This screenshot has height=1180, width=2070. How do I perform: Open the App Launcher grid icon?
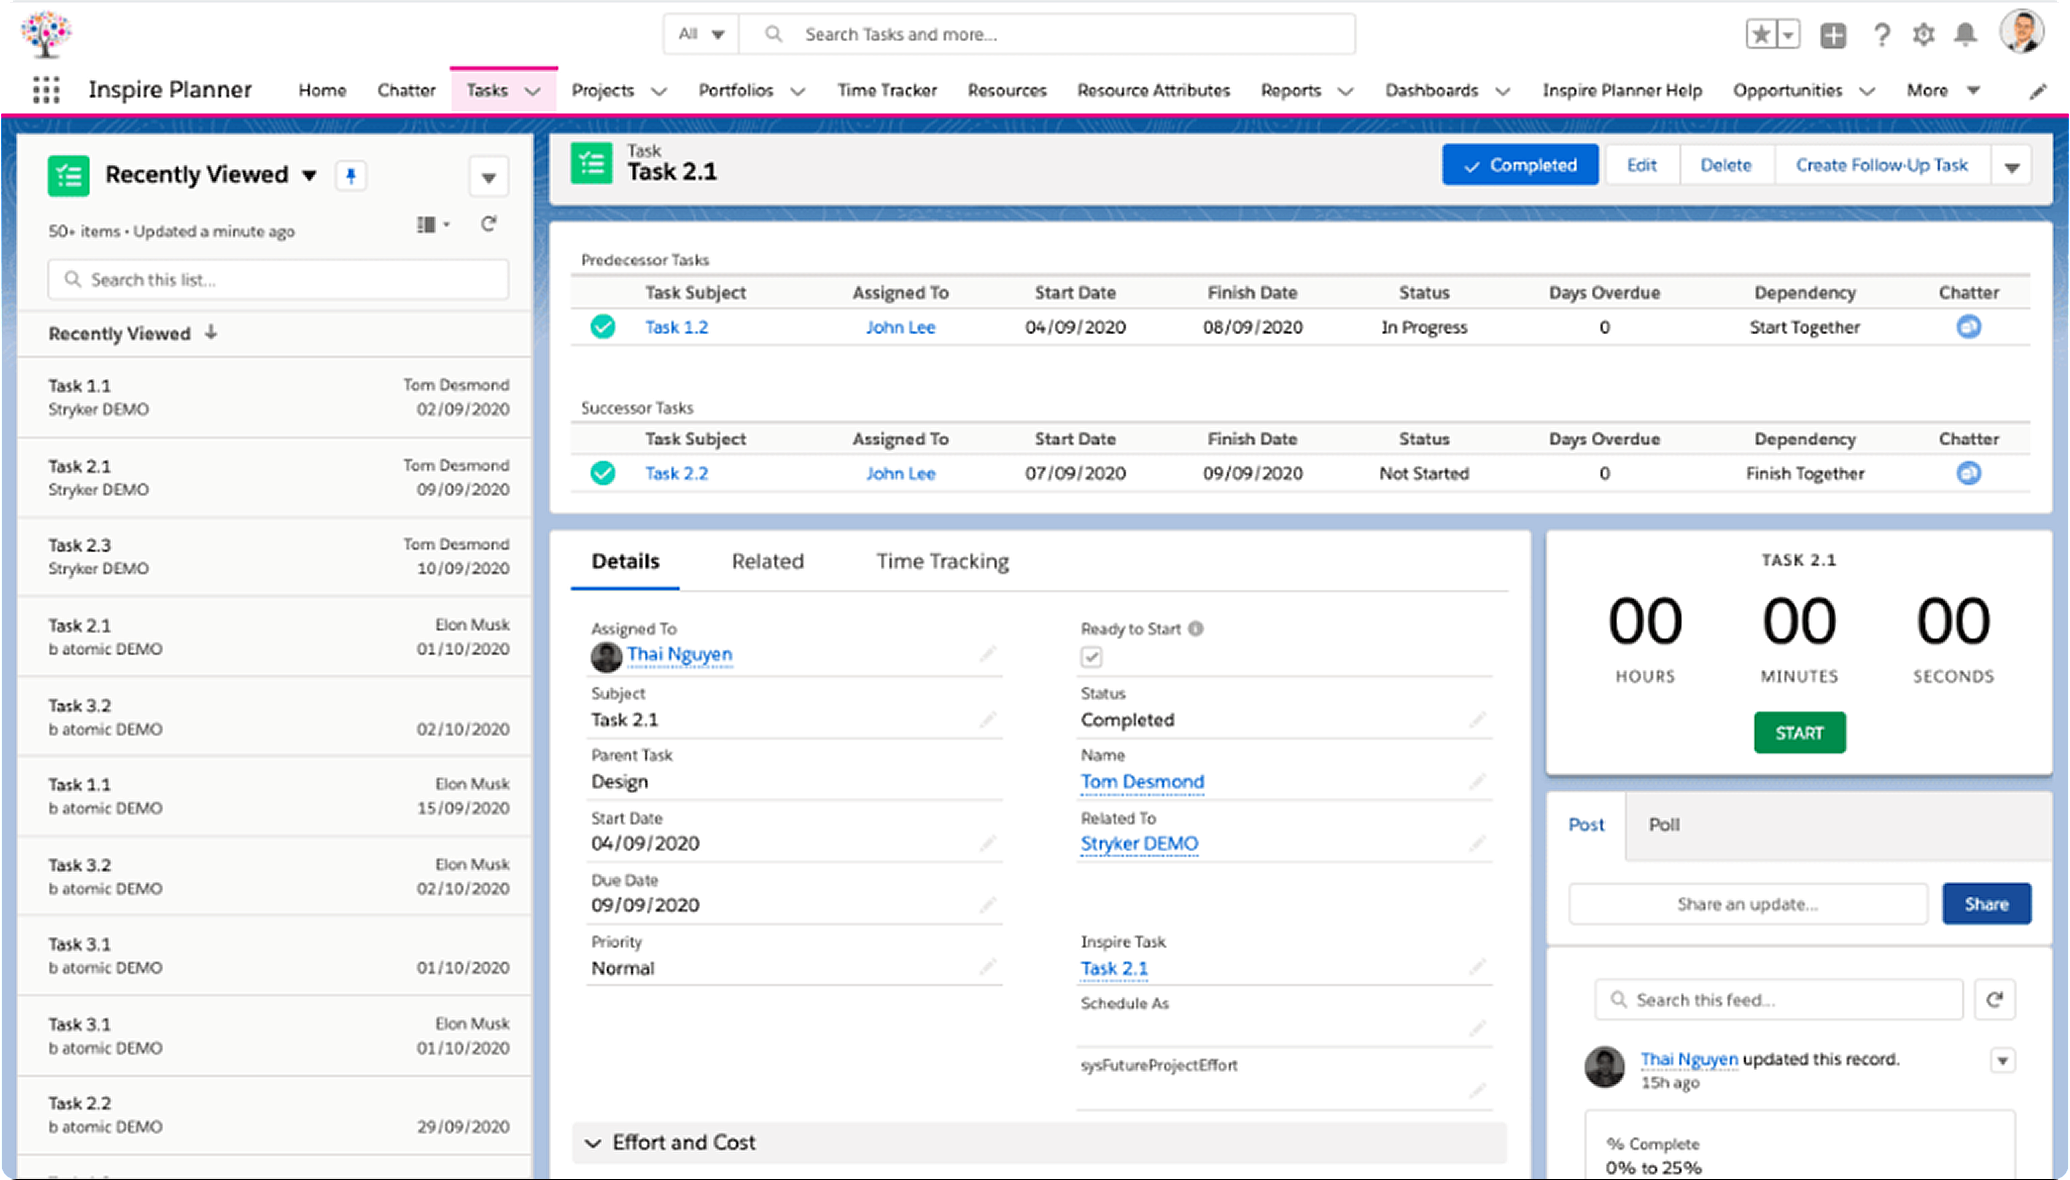point(46,90)
